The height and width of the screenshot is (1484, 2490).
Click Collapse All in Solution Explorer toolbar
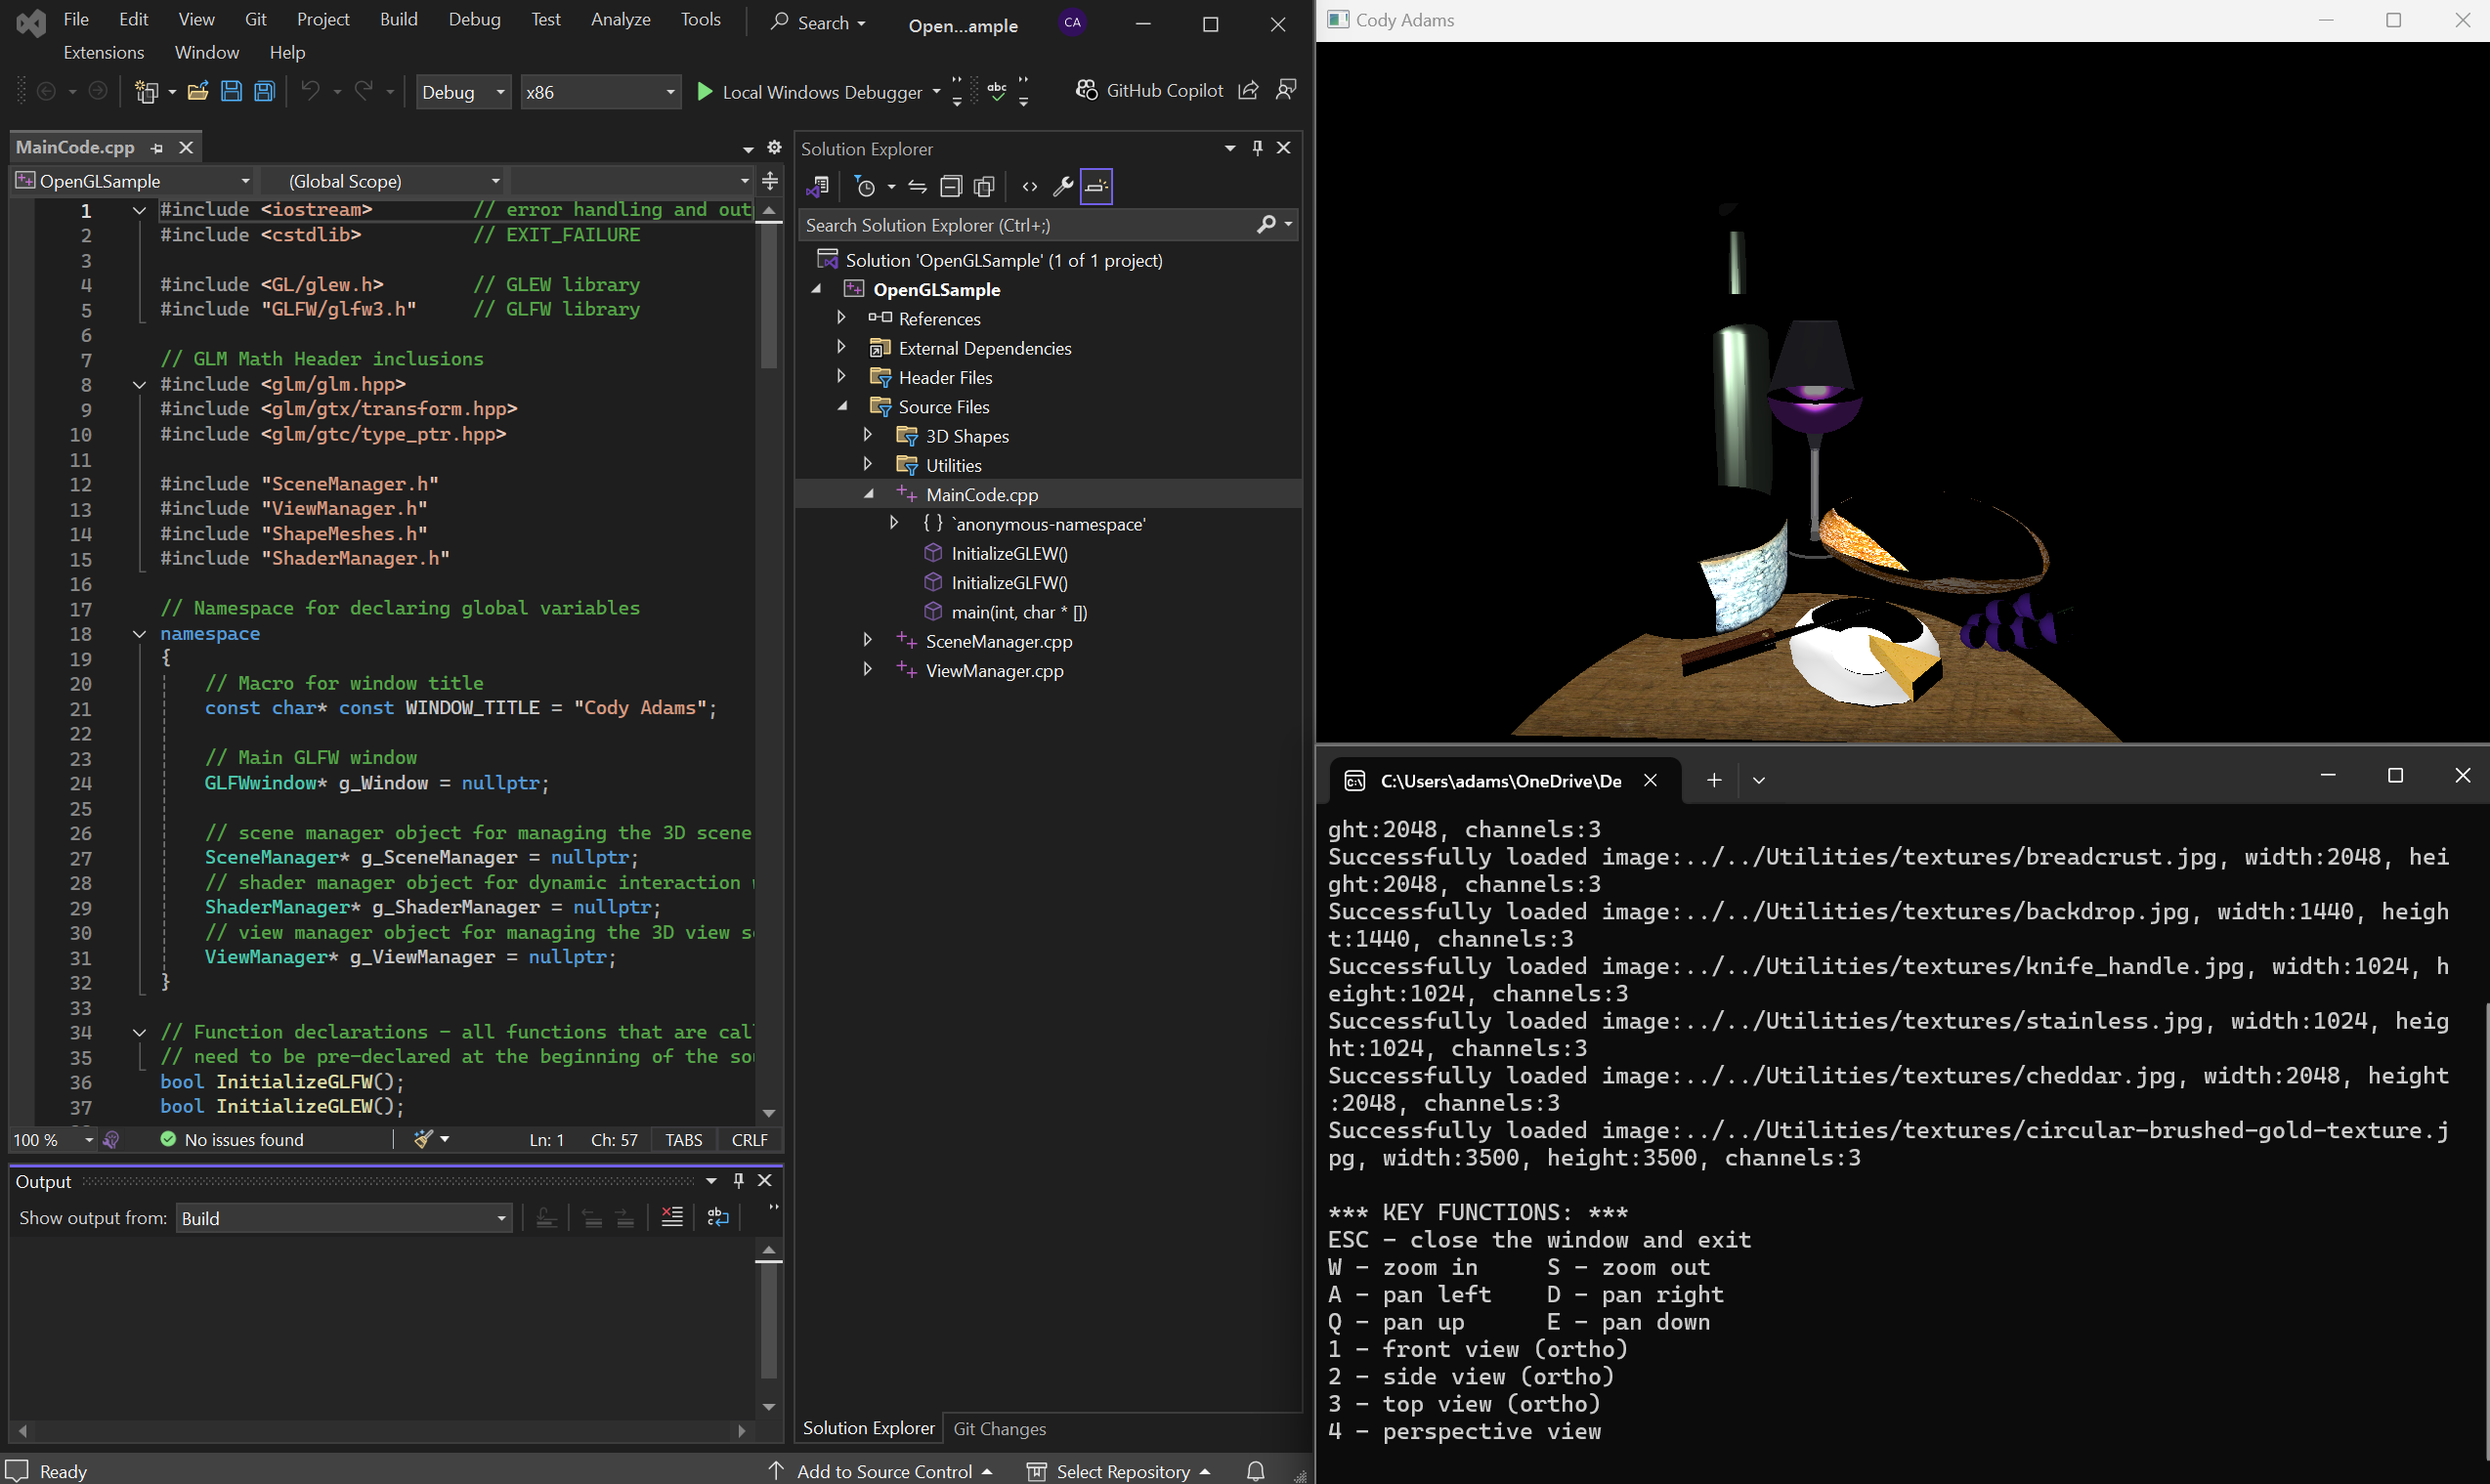coord(951,187)
